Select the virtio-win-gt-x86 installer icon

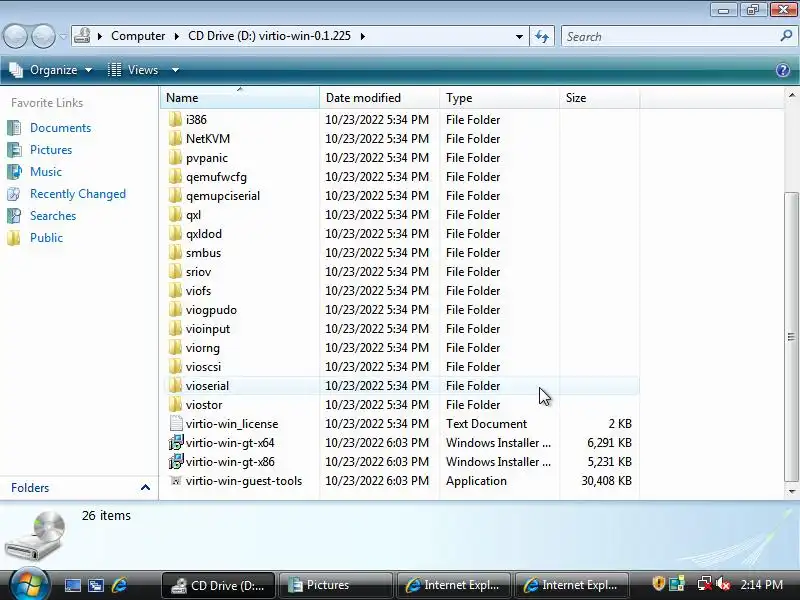click(x=176, y=462)
